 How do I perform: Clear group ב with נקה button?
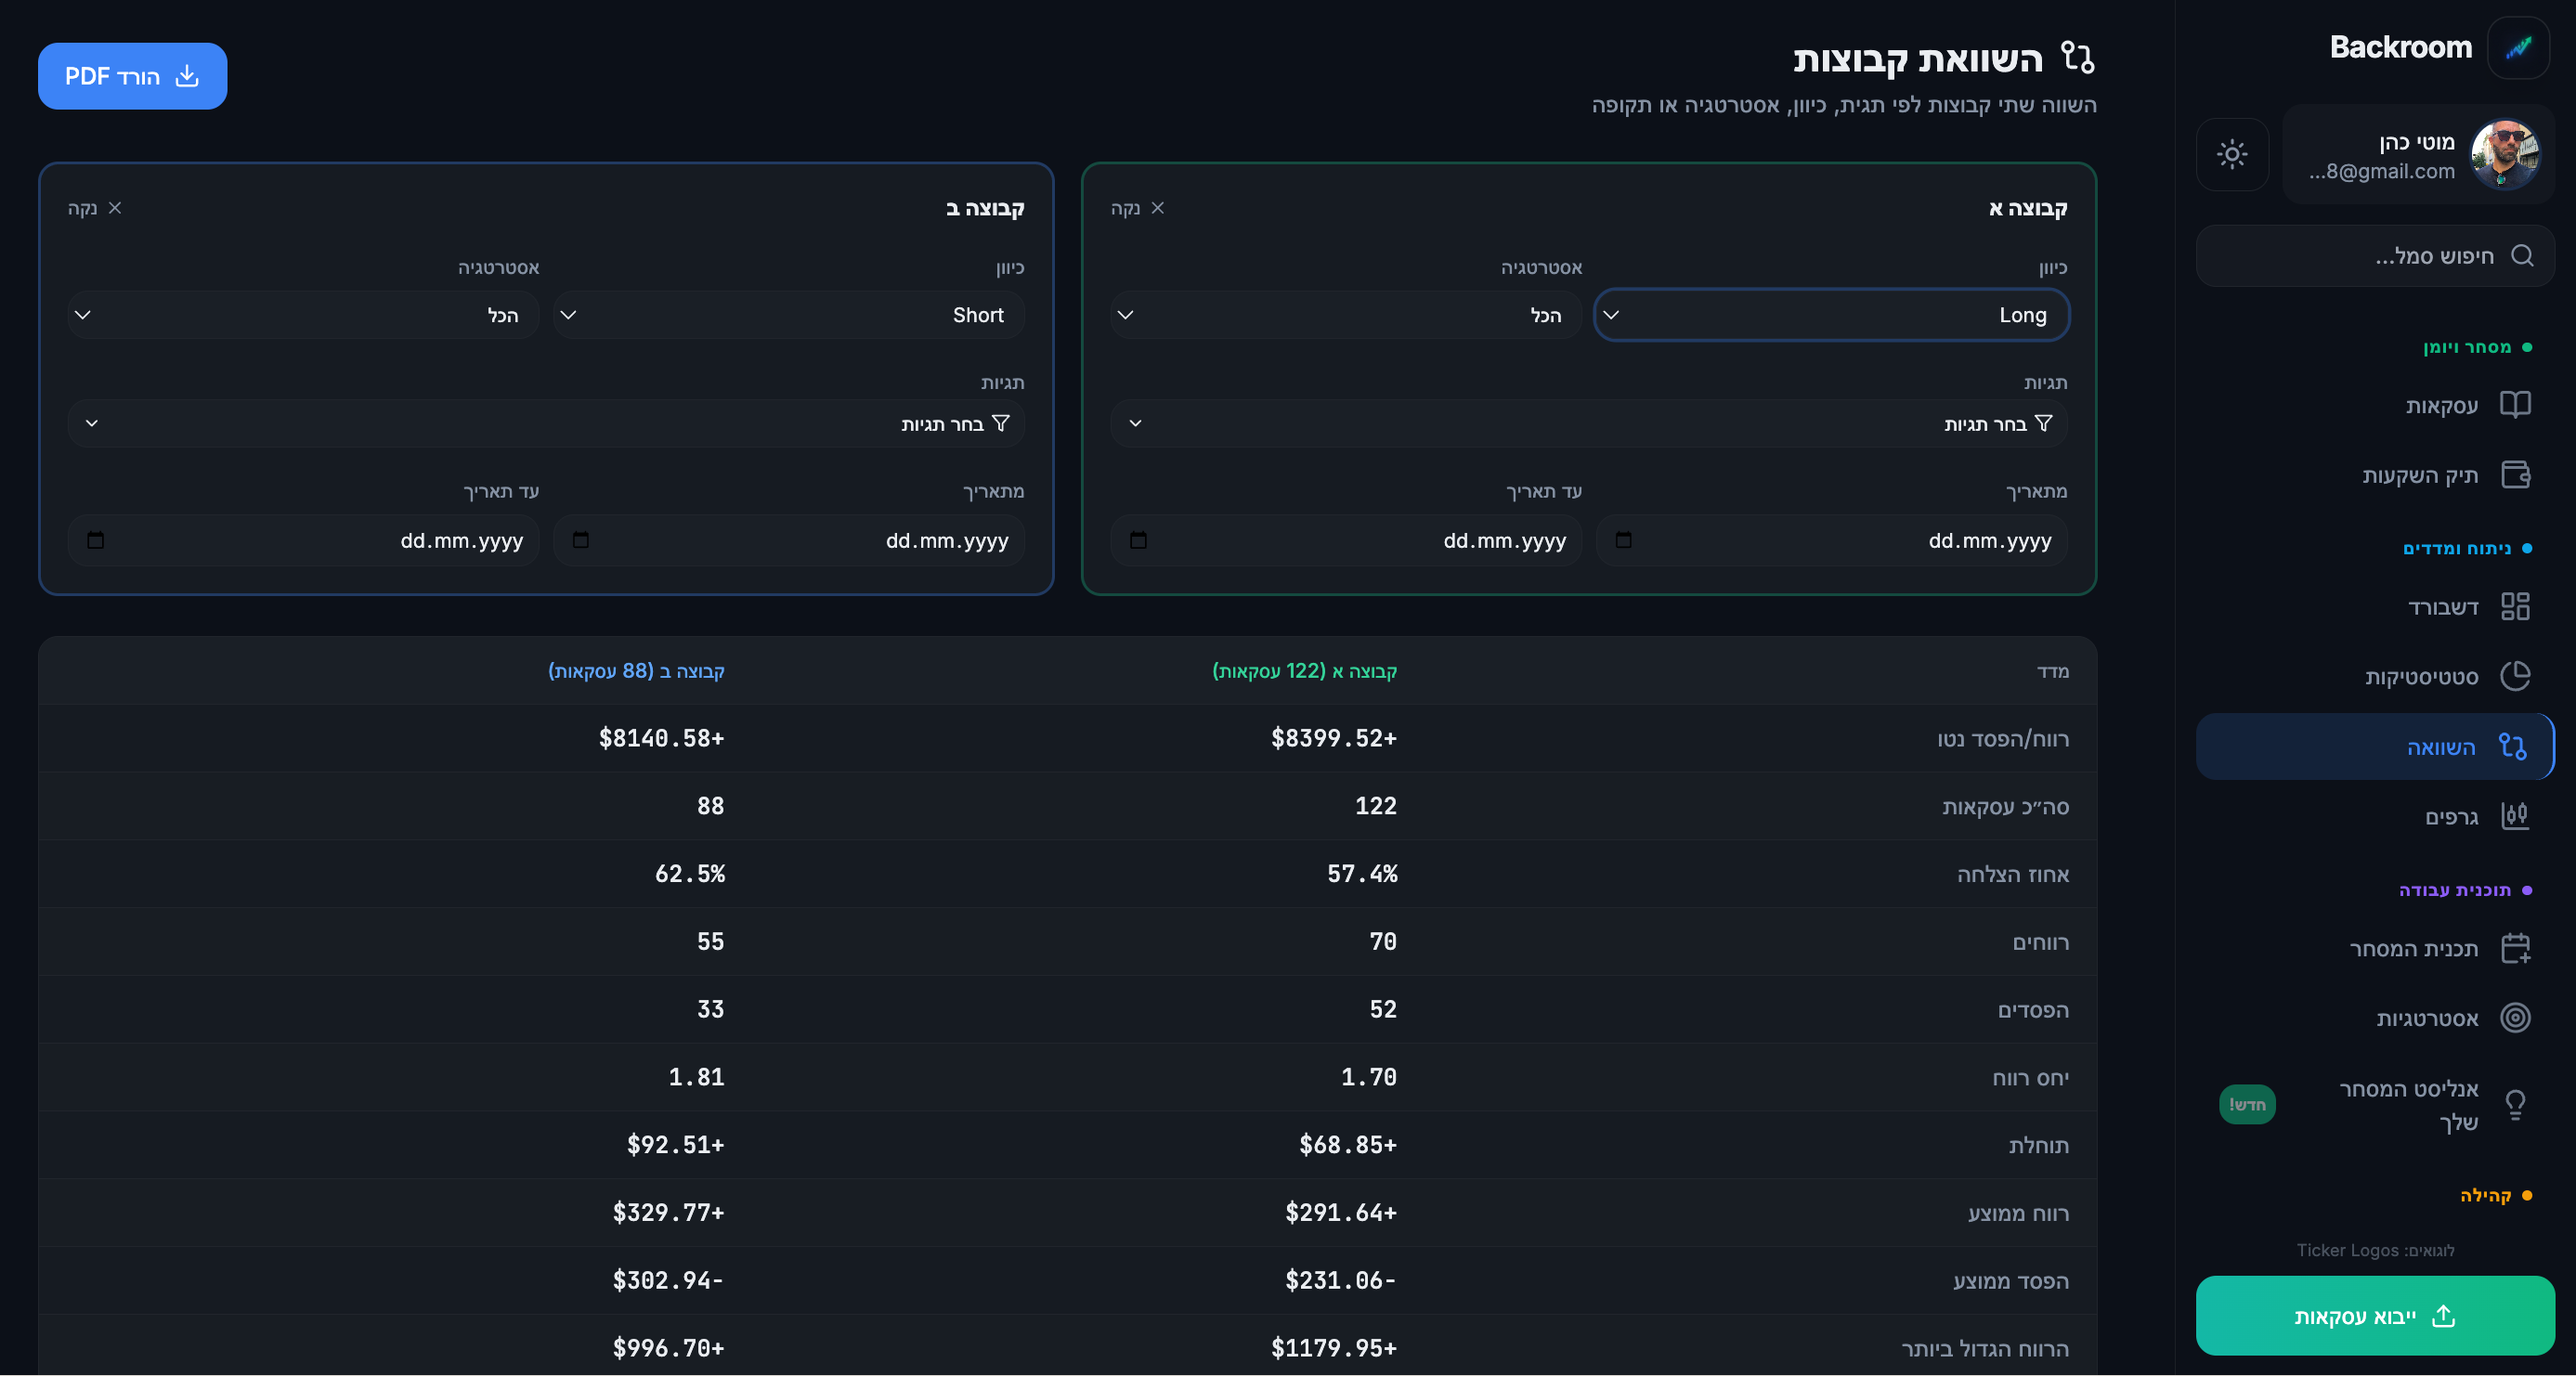[95, 208]
